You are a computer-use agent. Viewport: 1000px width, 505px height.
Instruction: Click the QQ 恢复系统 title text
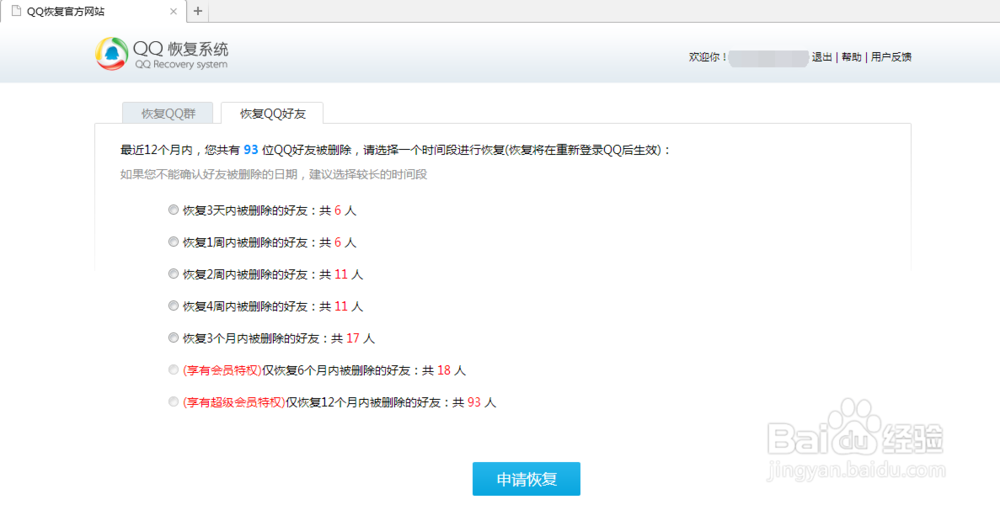[180, 48]
